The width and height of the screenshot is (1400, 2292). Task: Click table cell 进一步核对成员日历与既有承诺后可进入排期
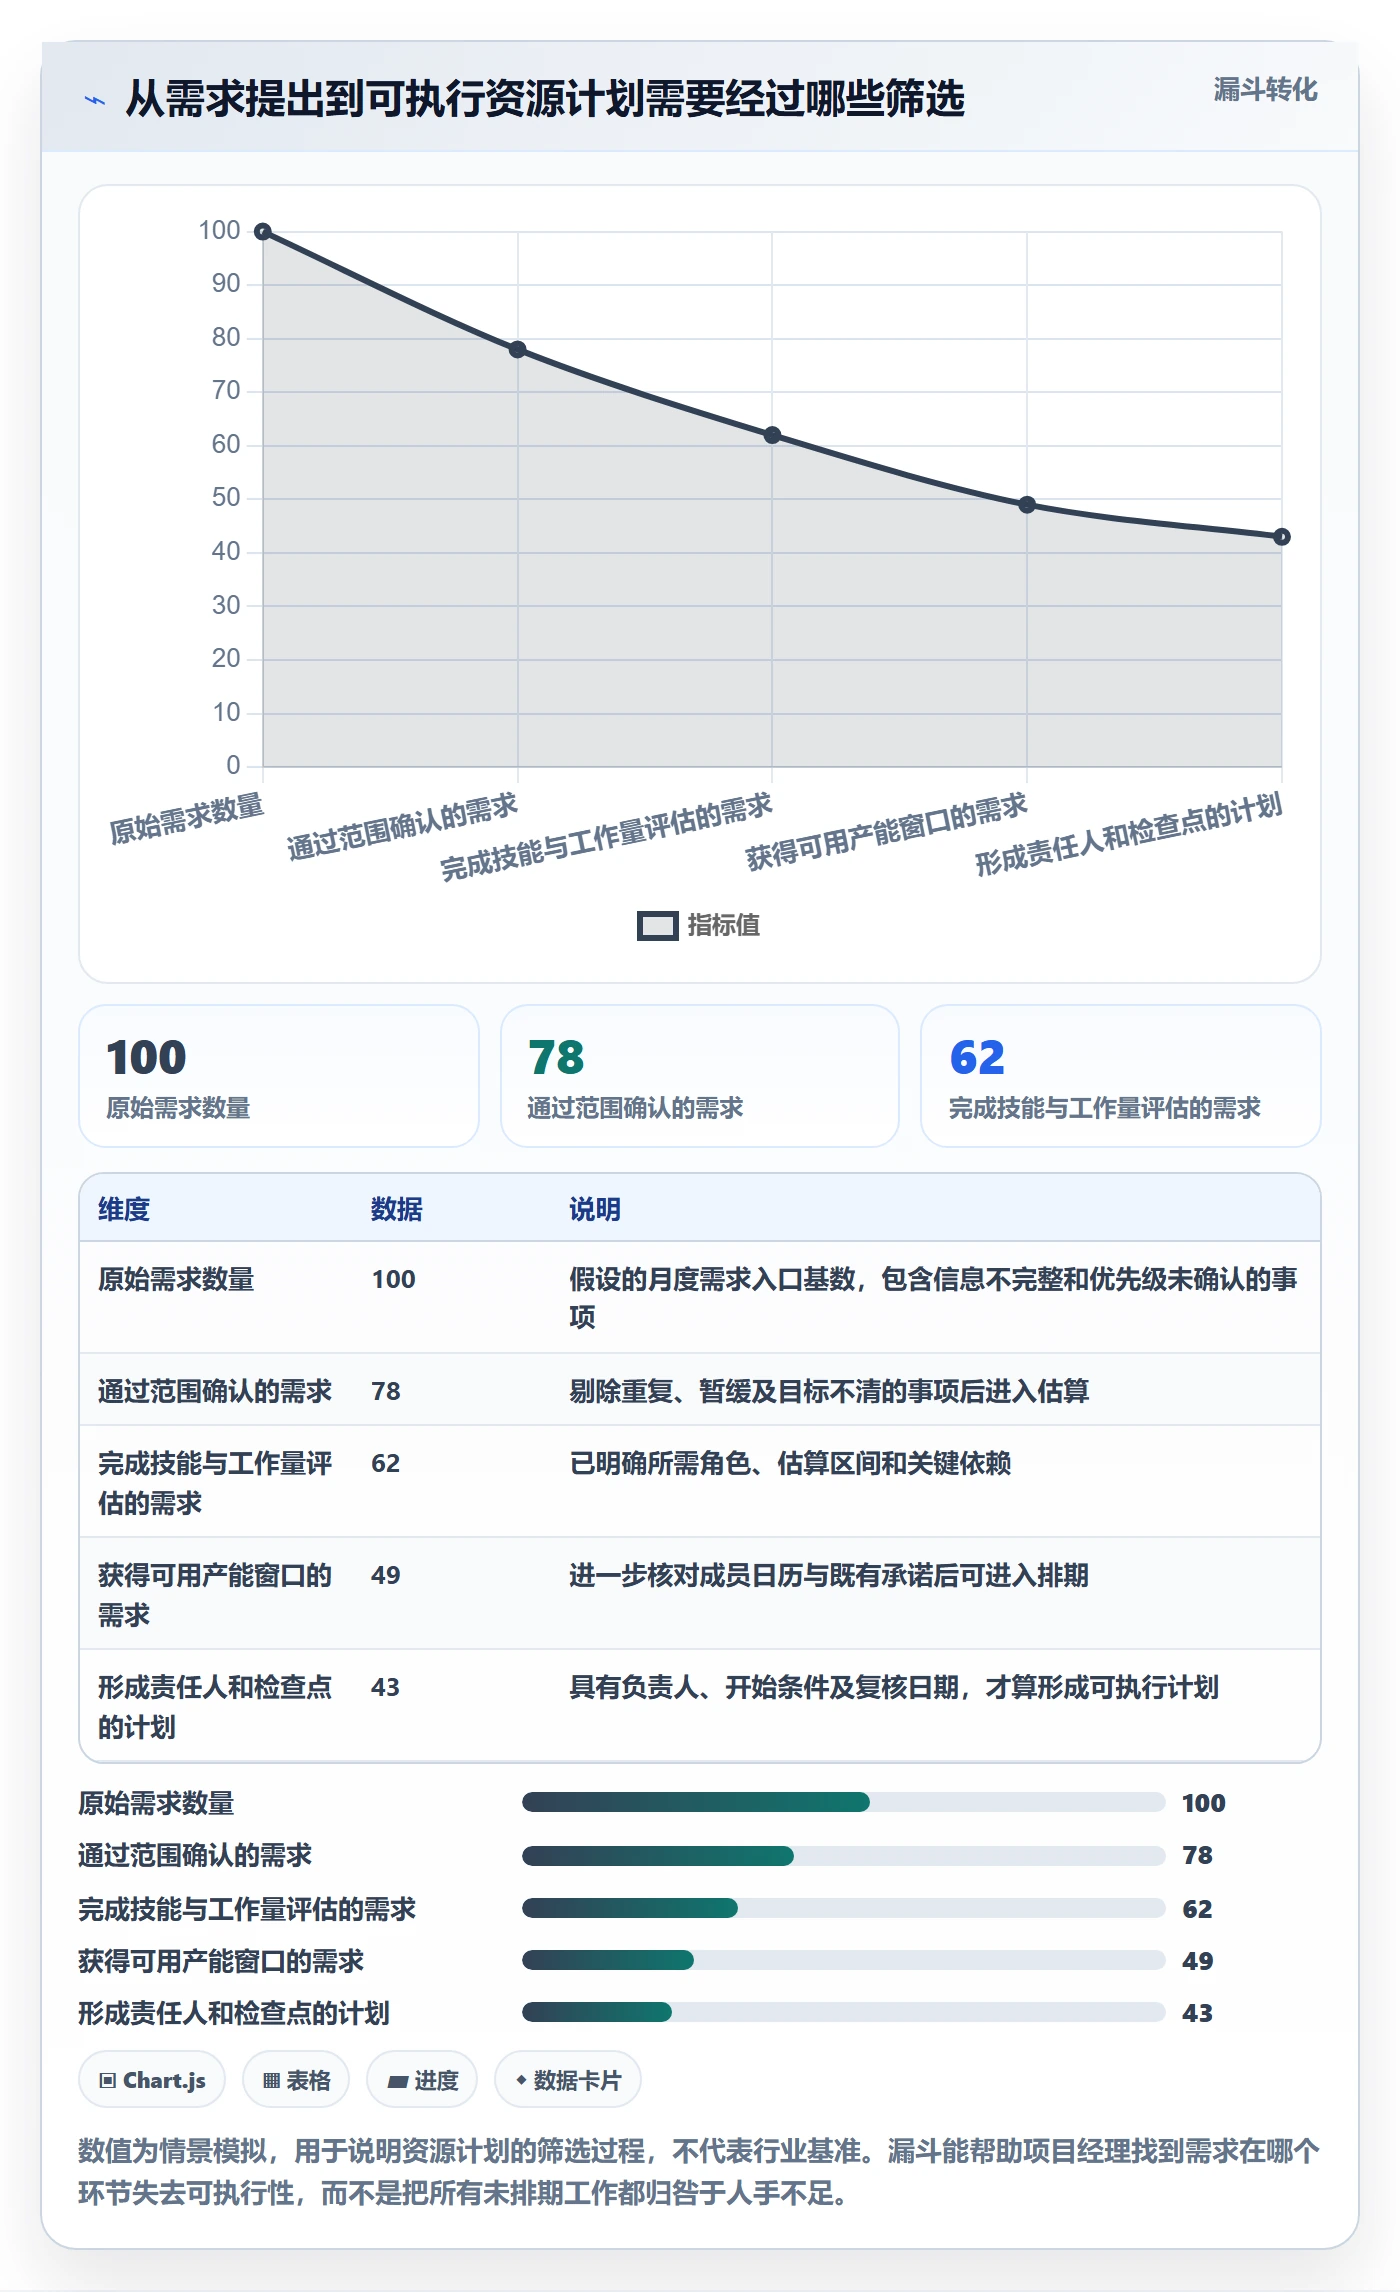click(829, 1575)
